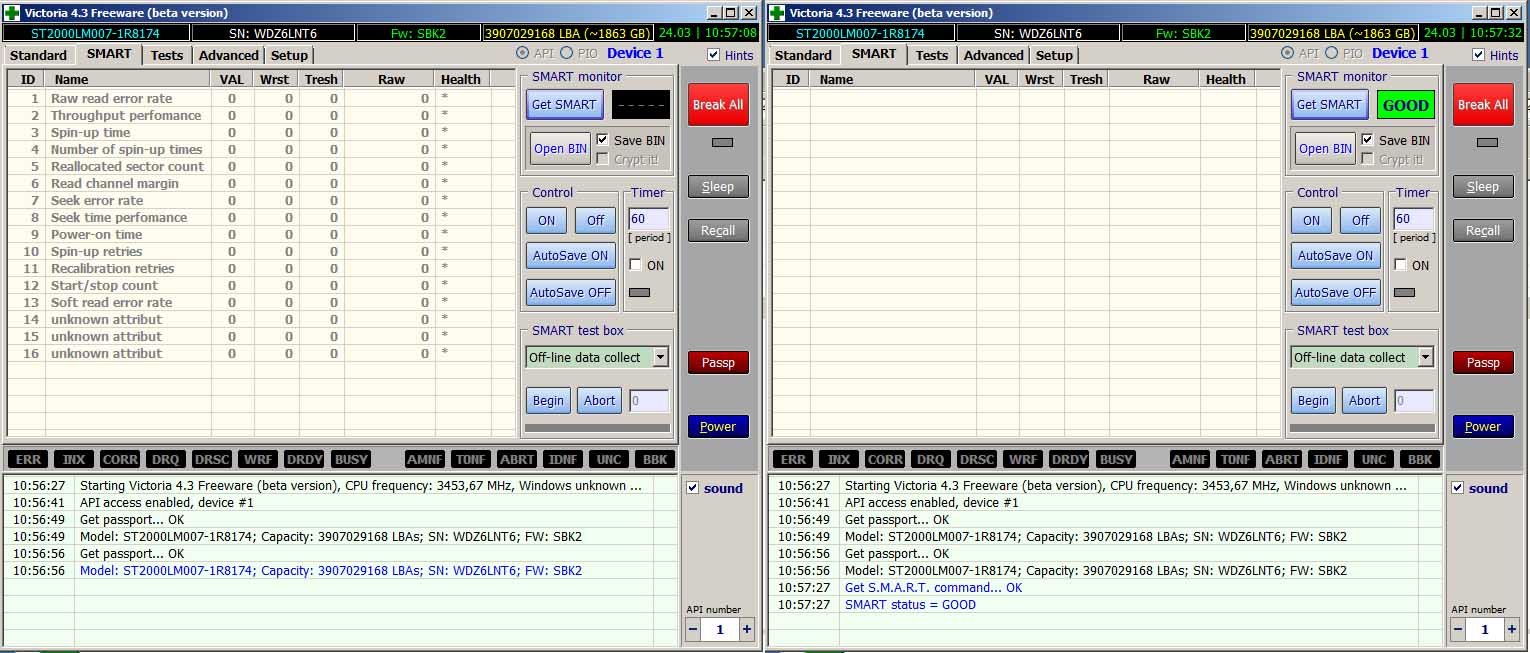Click Break All in left window

(x=717, y=104)
